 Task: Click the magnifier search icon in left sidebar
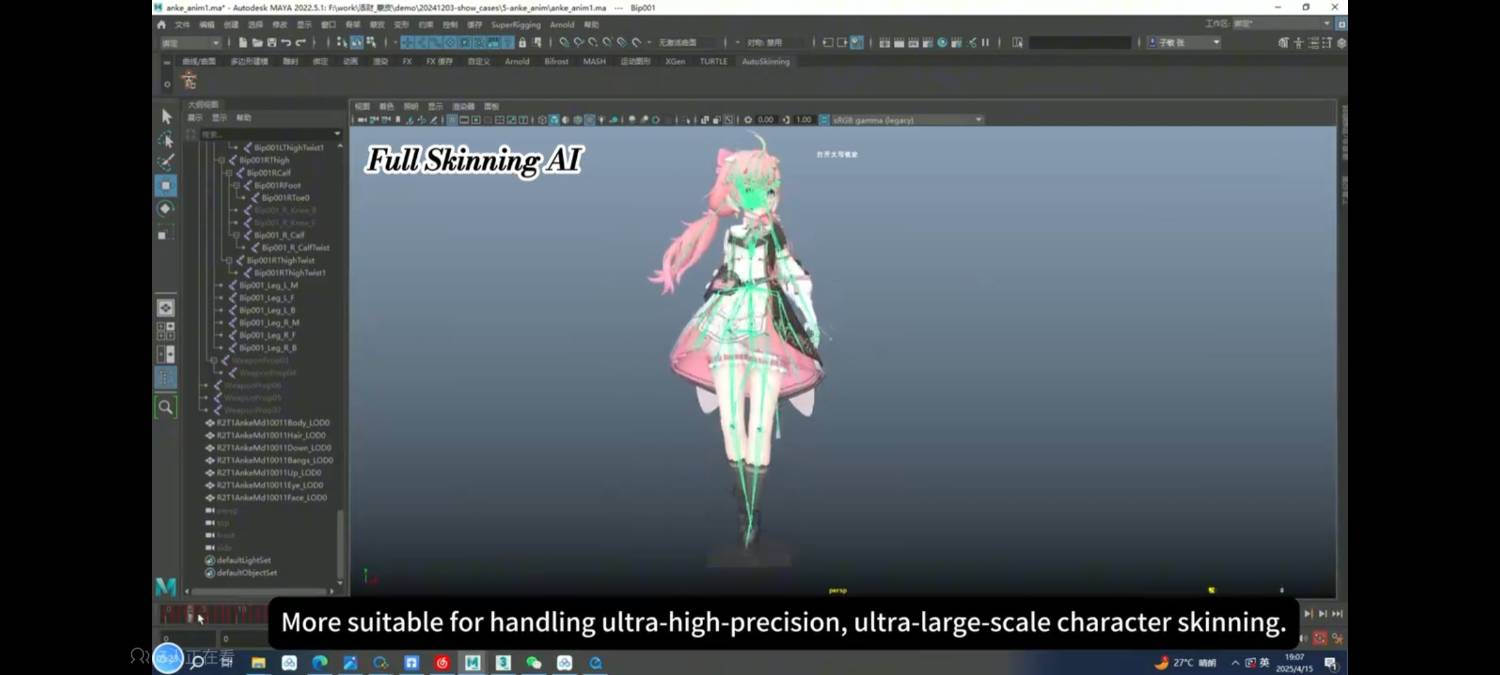[166, 407]
